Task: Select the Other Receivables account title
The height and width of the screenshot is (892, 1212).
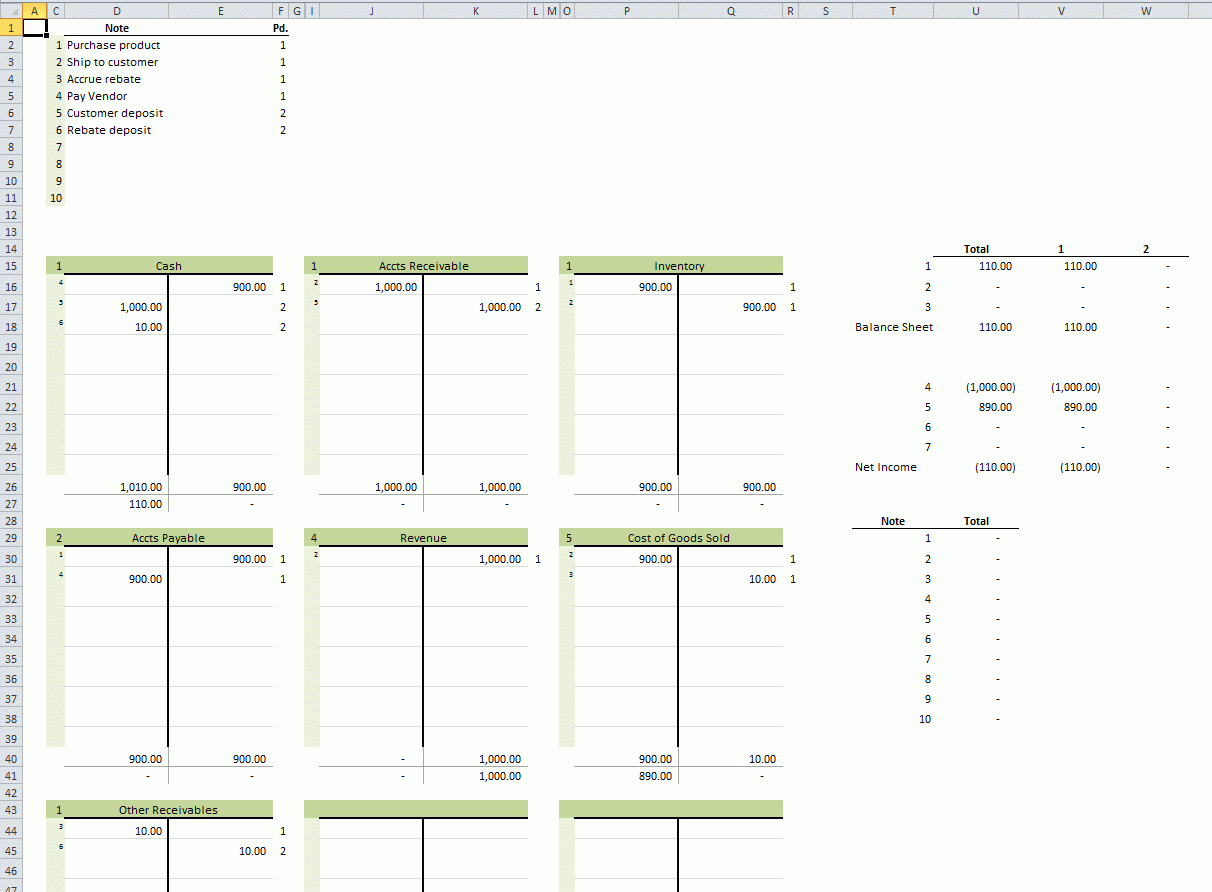Action: click(x=168, y=809)
